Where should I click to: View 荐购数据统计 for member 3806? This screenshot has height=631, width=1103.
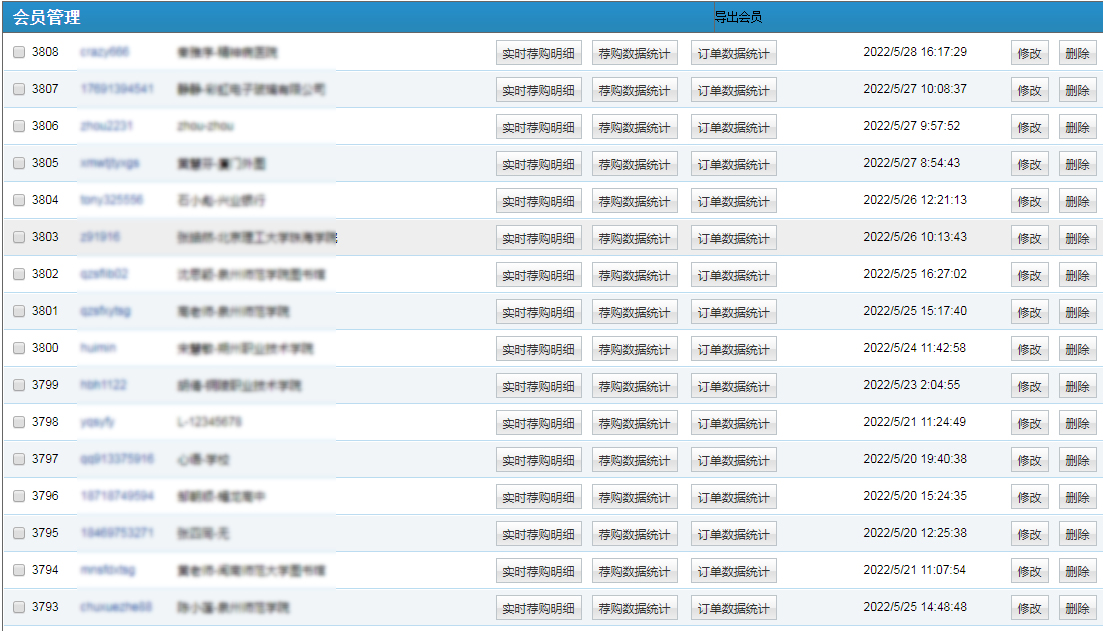pyautogui.click(x=634, y=127)
